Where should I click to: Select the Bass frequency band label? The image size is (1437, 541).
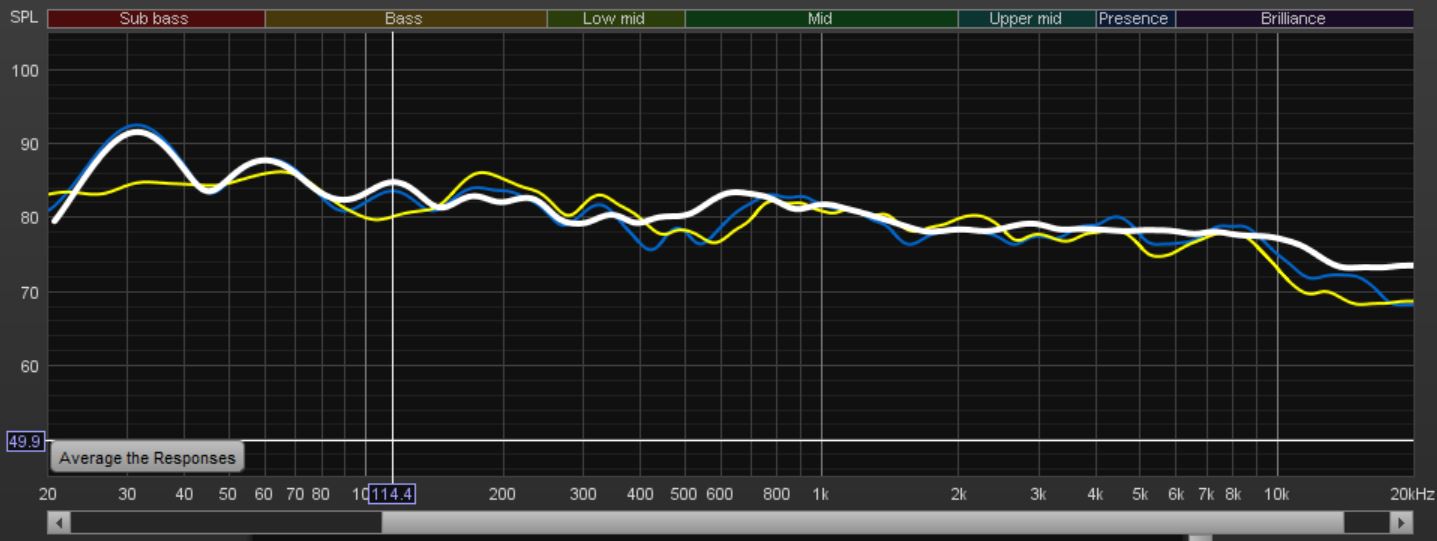[x=405, y=18]
